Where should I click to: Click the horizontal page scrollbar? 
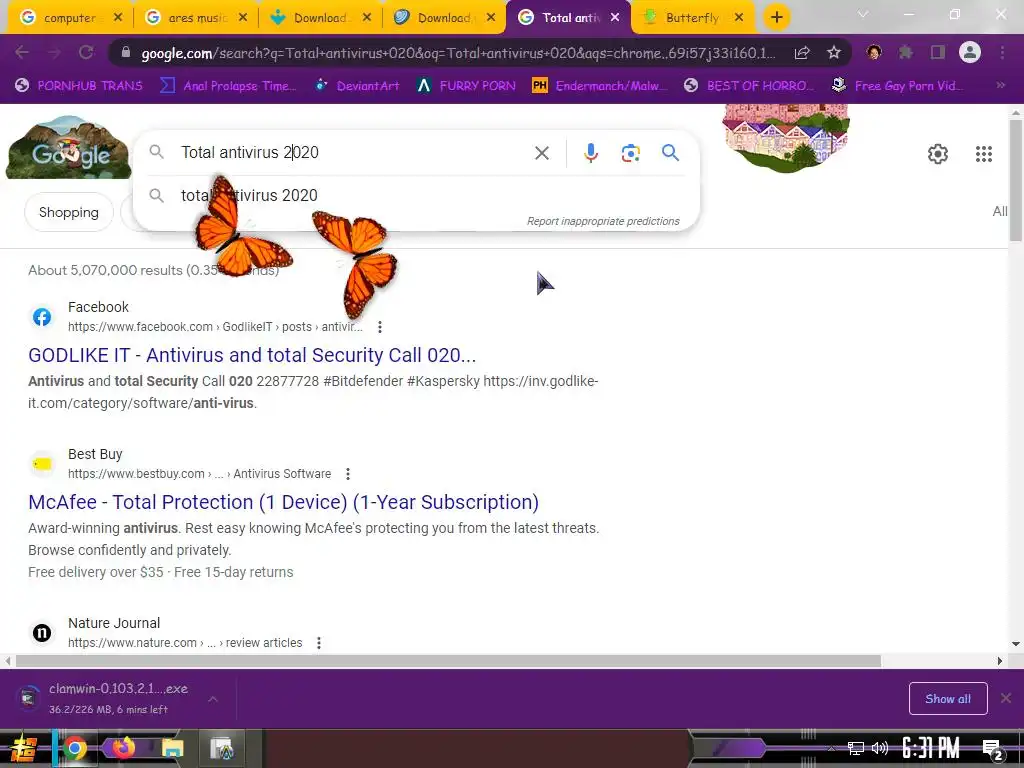[x=448, y=661]
